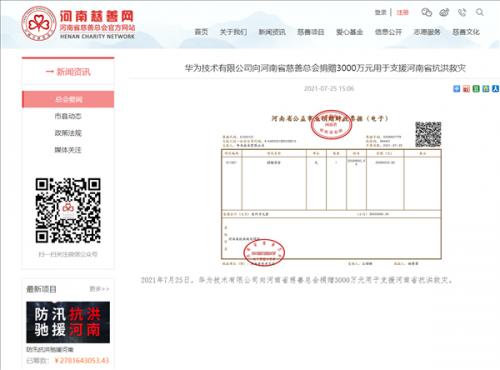Open the 慈善项目 navigation item
The width and height of the screenshot is (500, 370).
tap(311, 32)
